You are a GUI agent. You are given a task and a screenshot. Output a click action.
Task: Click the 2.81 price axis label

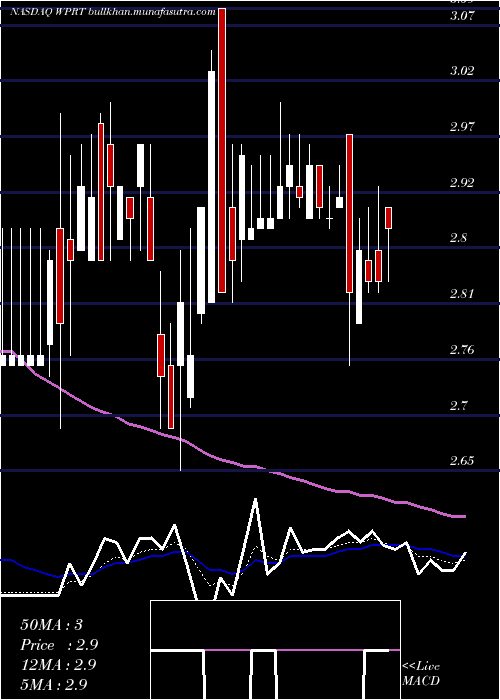click(x=462, y=293)
